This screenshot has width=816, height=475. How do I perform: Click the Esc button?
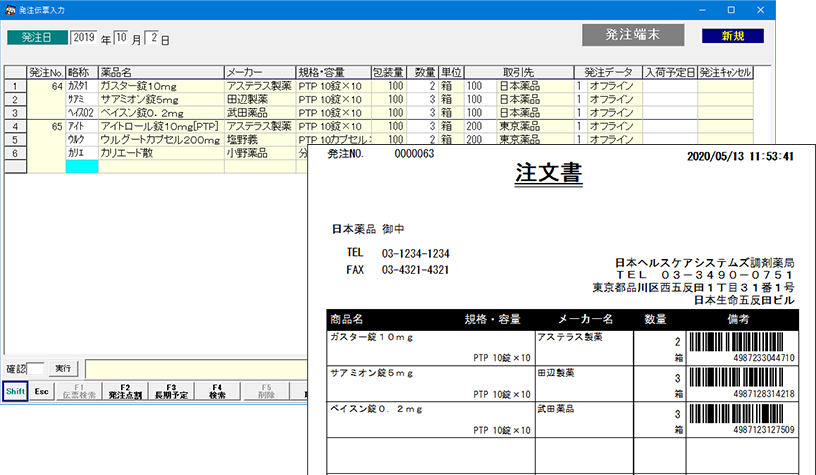(x=42, y=391)
